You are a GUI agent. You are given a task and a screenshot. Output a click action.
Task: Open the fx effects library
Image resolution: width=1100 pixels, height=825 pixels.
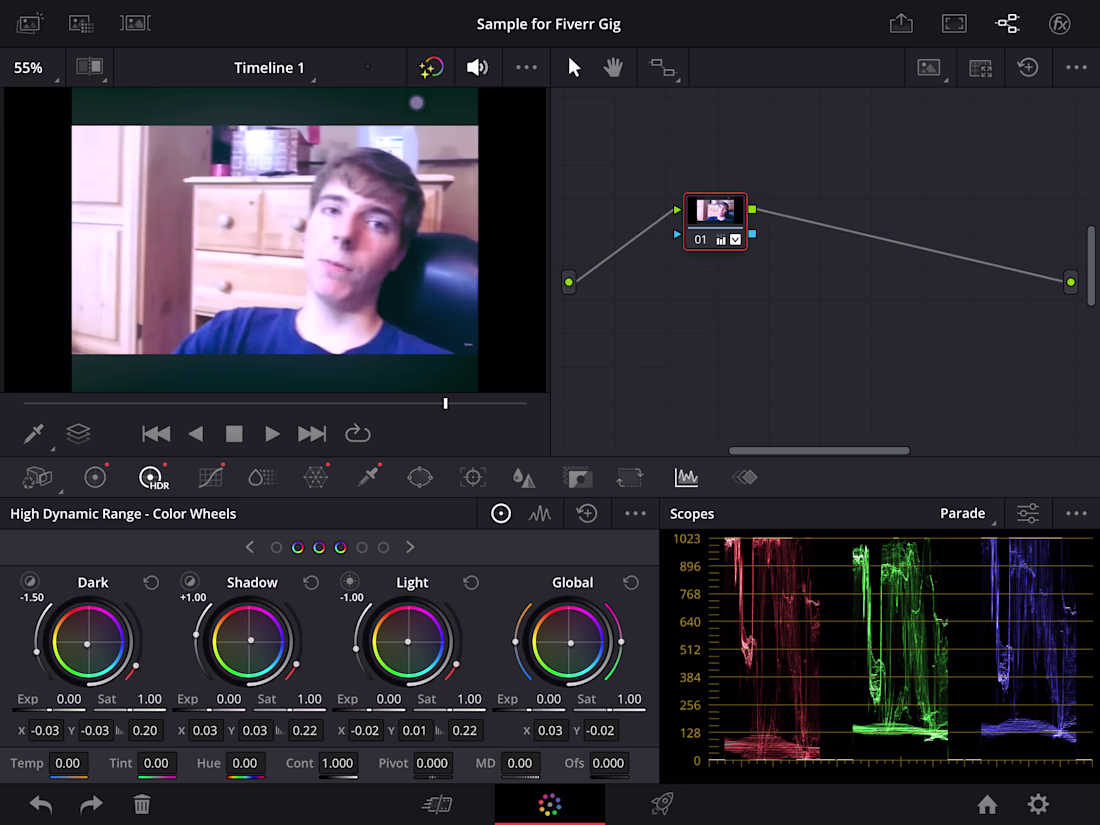pyautogui.click(x=1059, y=24)
